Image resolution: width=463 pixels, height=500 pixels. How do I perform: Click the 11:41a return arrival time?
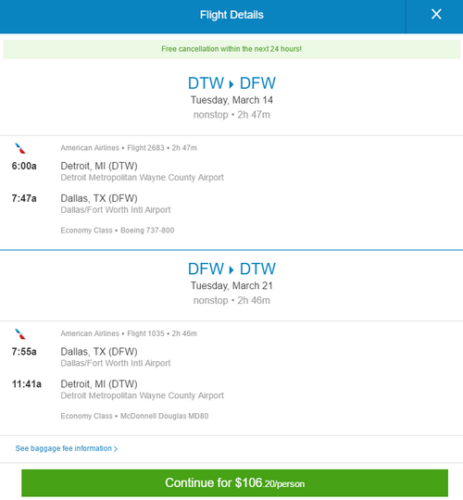point(27,384)
